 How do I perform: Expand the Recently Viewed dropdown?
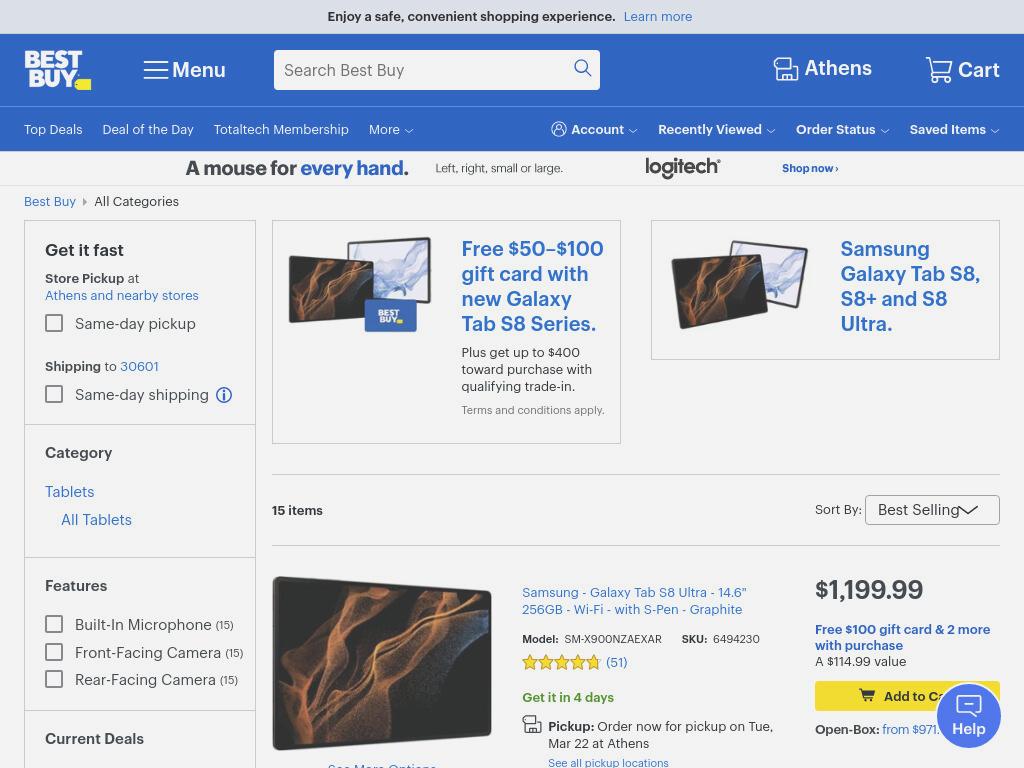coord(716,129)
